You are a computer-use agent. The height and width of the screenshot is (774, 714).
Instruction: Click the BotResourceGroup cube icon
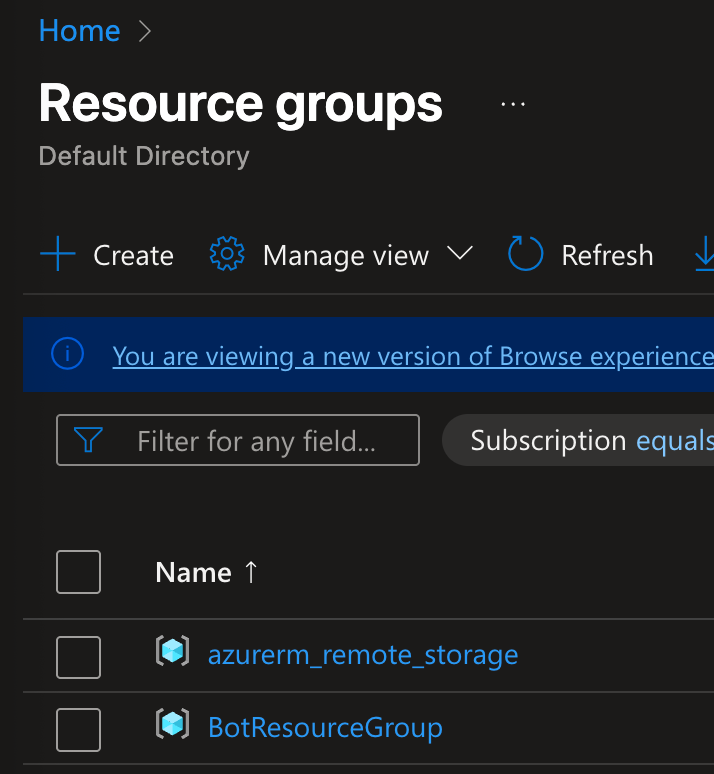tap(173, 725)
